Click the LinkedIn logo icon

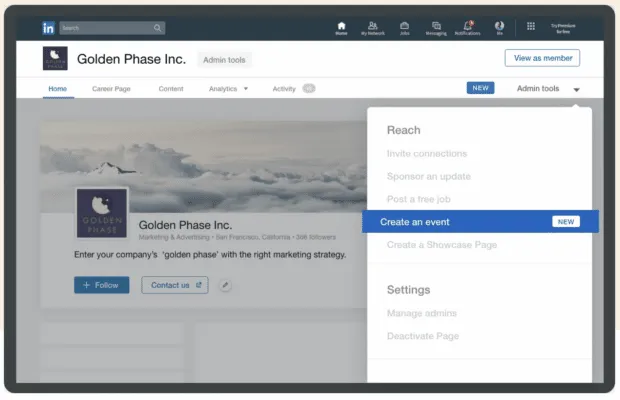(x=48, y=28)
